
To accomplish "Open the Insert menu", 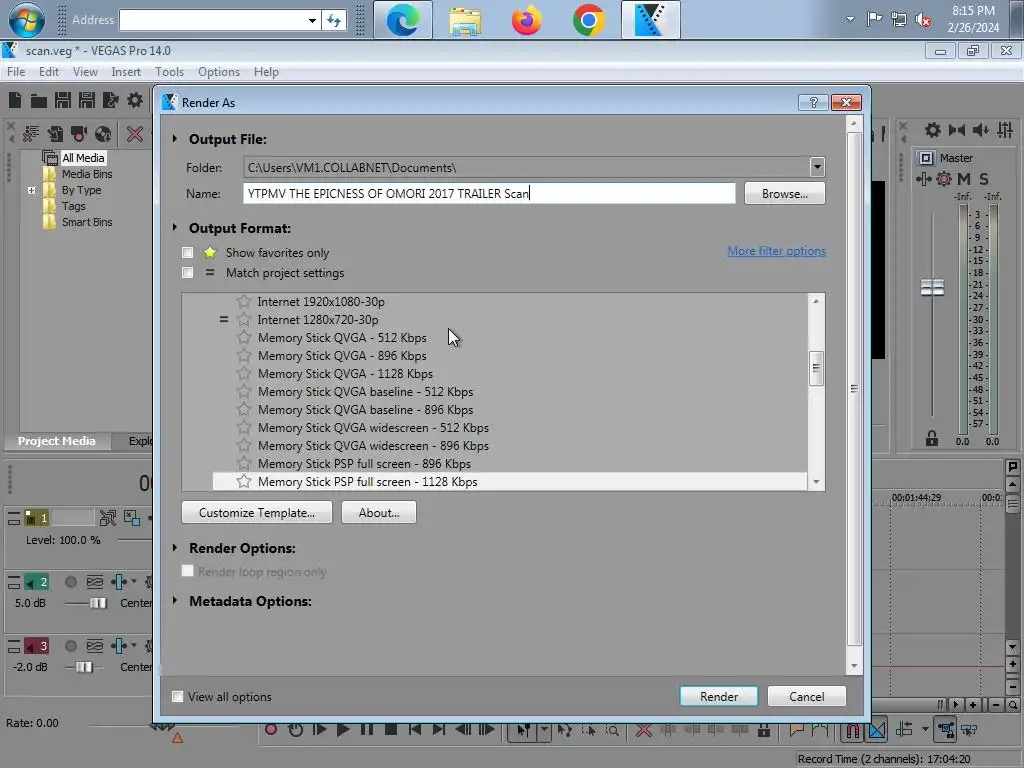I will [126, 72].
